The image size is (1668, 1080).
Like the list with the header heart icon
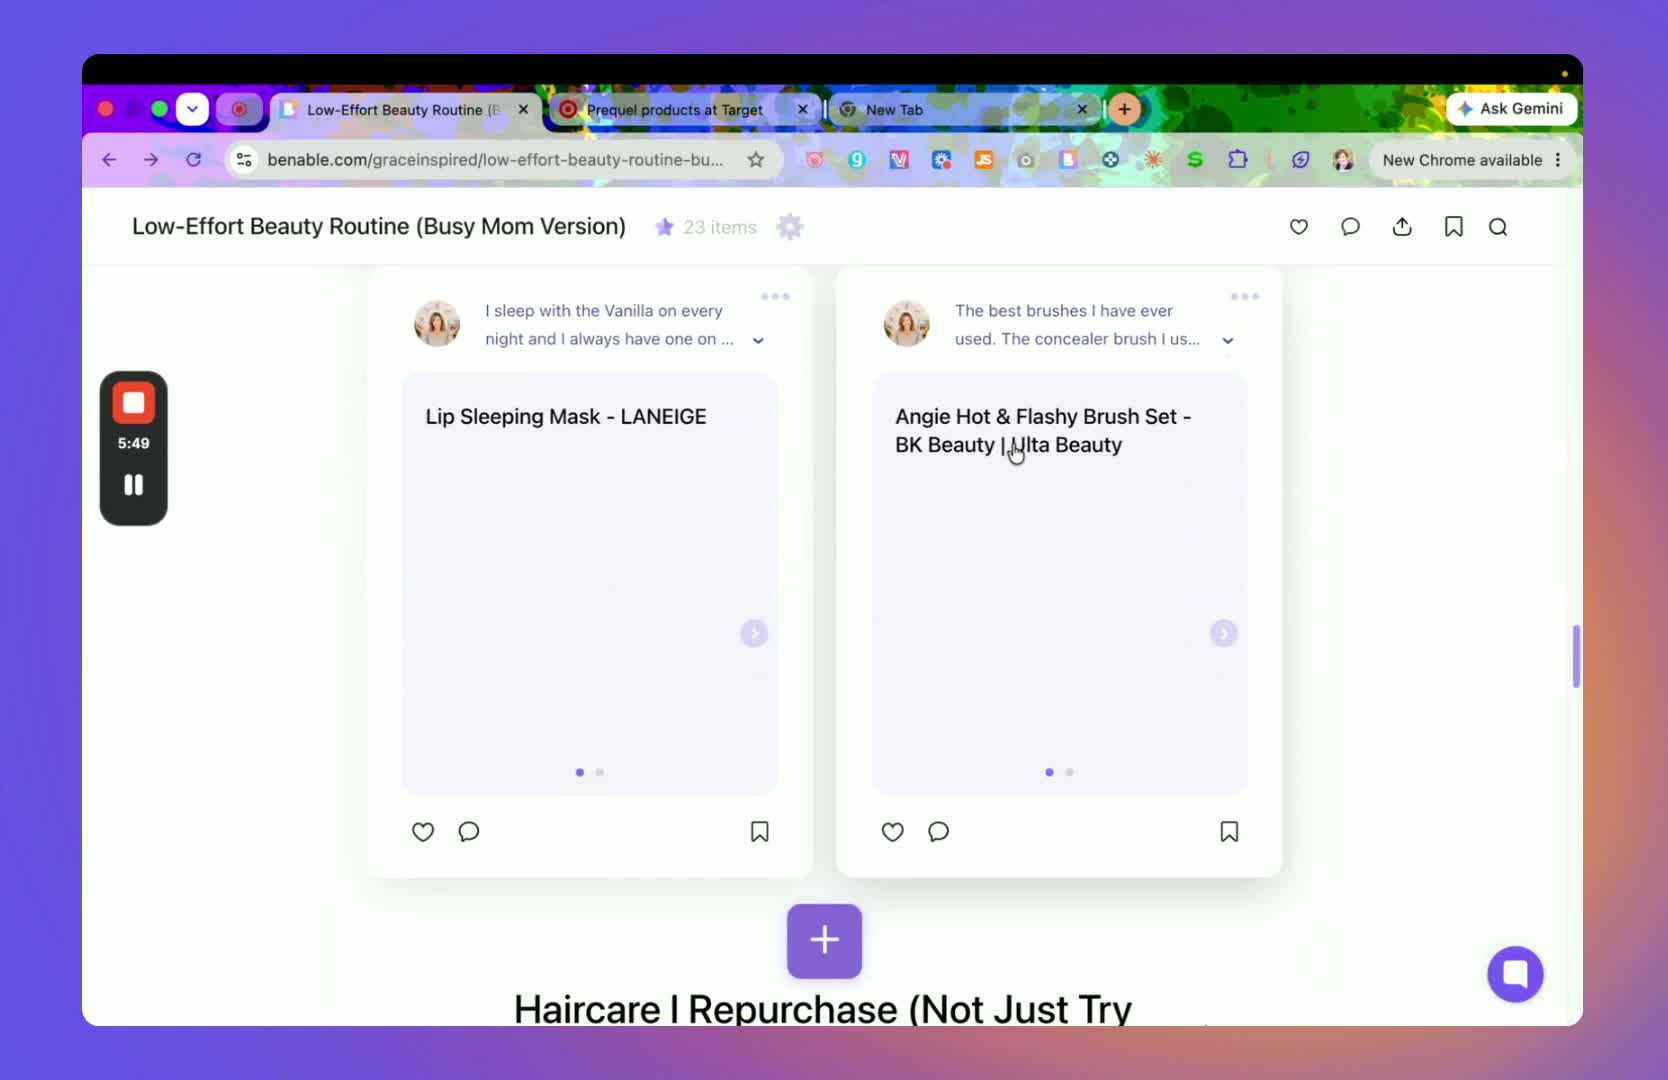coord(1298,227)
